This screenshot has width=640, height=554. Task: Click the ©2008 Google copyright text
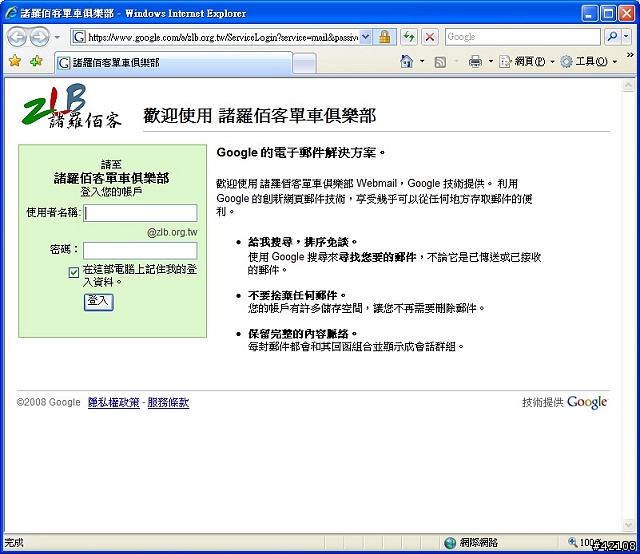click(49, 403)
